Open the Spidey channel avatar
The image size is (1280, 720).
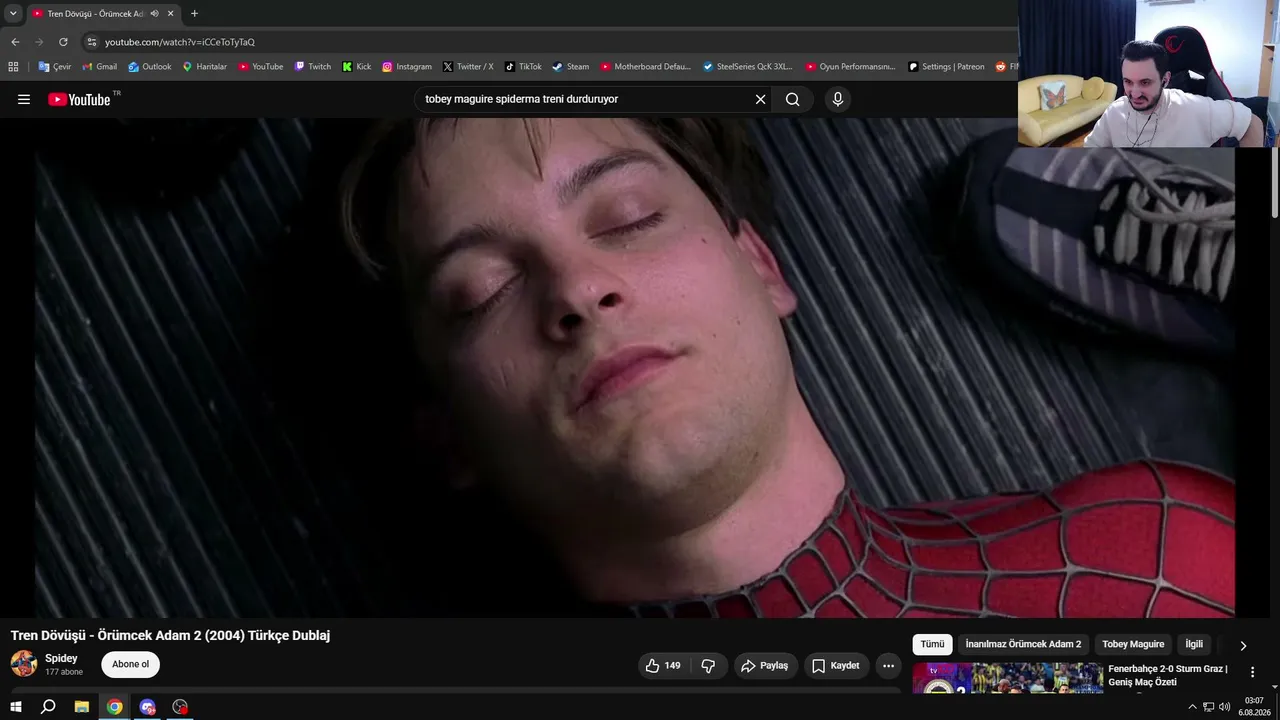24,664
